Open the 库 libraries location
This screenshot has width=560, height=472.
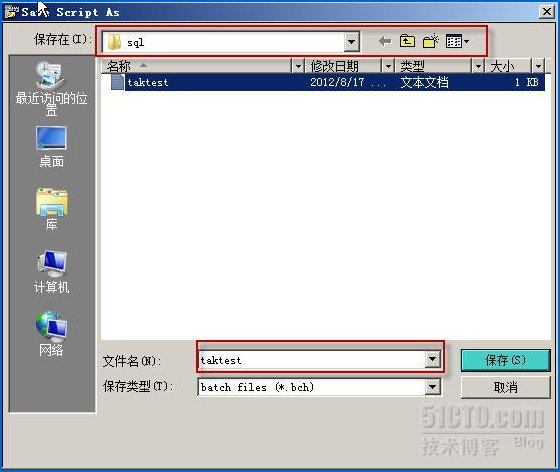(51, 209)
